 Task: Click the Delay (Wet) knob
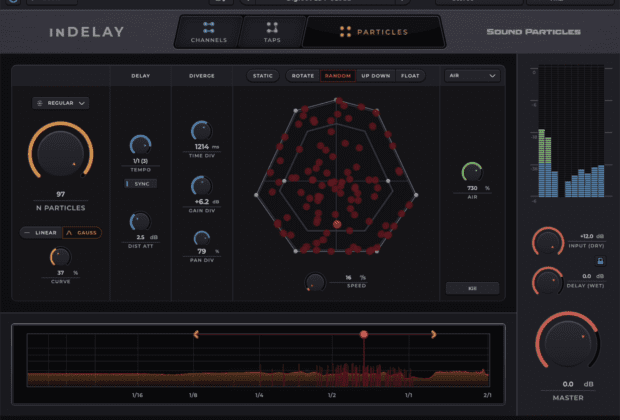pos(548,281)
